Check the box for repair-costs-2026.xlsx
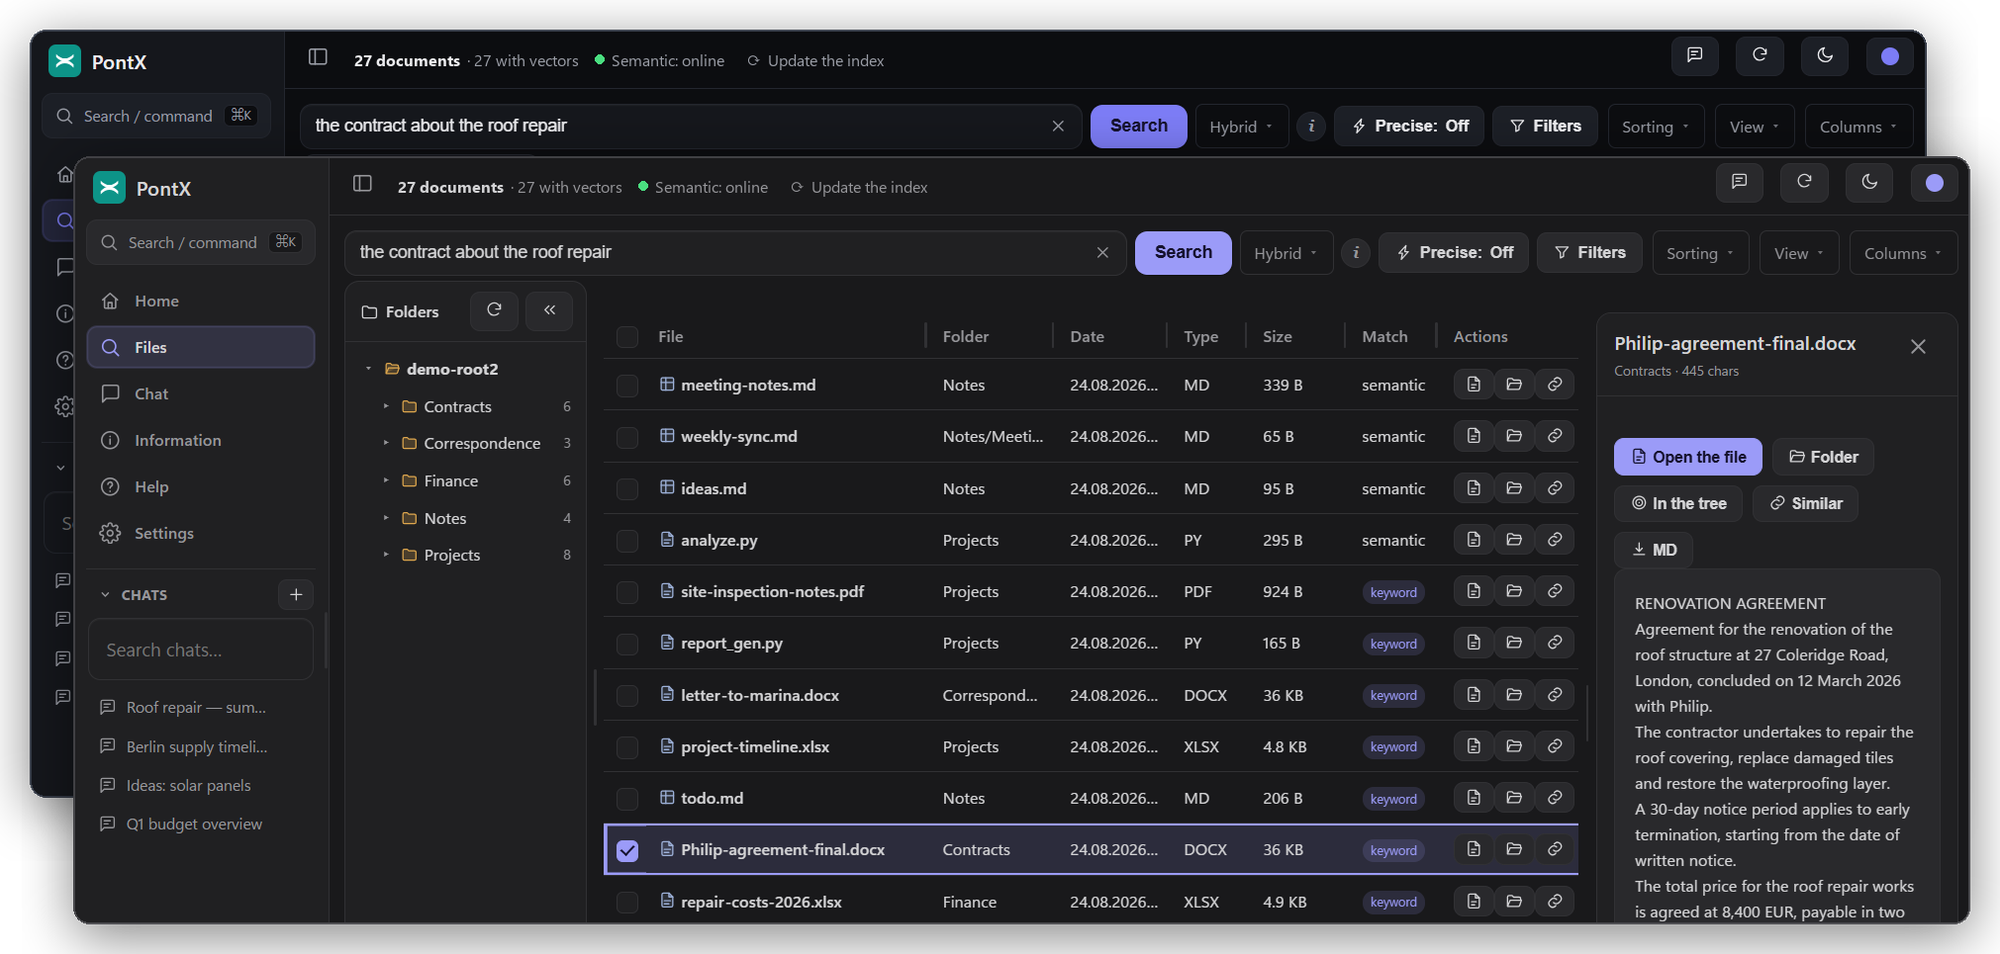Image resolution: width=2000 pixels, height=954 pixels. (627, 902)
